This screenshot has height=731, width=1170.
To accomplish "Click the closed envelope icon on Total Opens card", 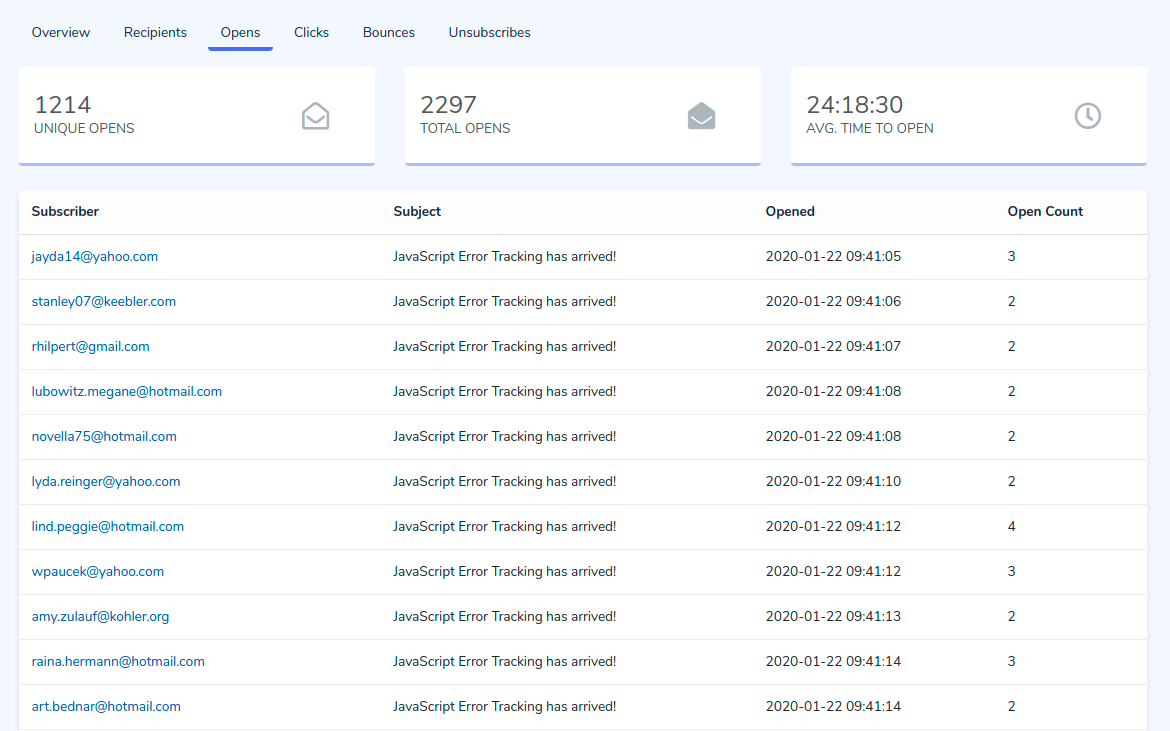I will 701,115.
